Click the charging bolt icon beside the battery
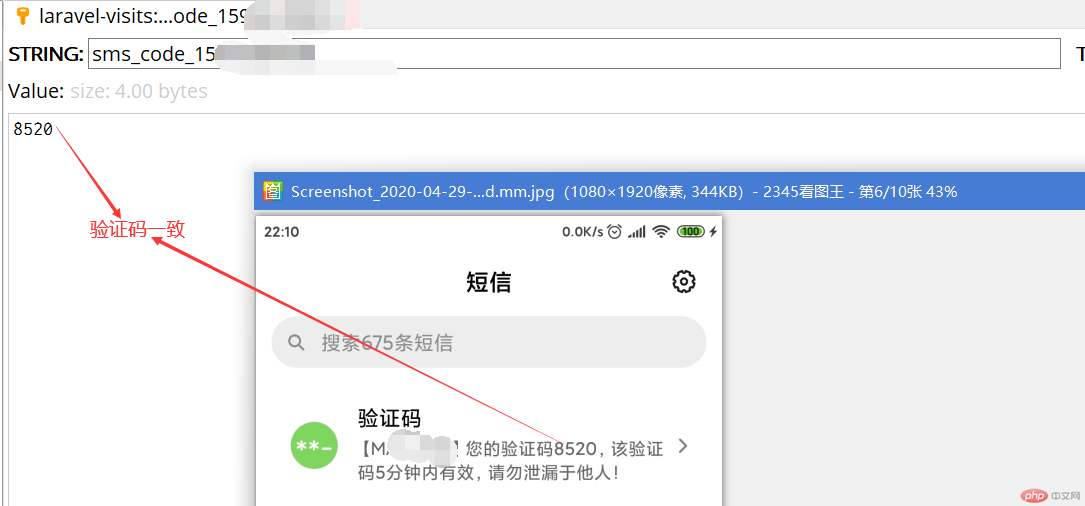This screenshot has height=506, width=1085. click(713, 231)
